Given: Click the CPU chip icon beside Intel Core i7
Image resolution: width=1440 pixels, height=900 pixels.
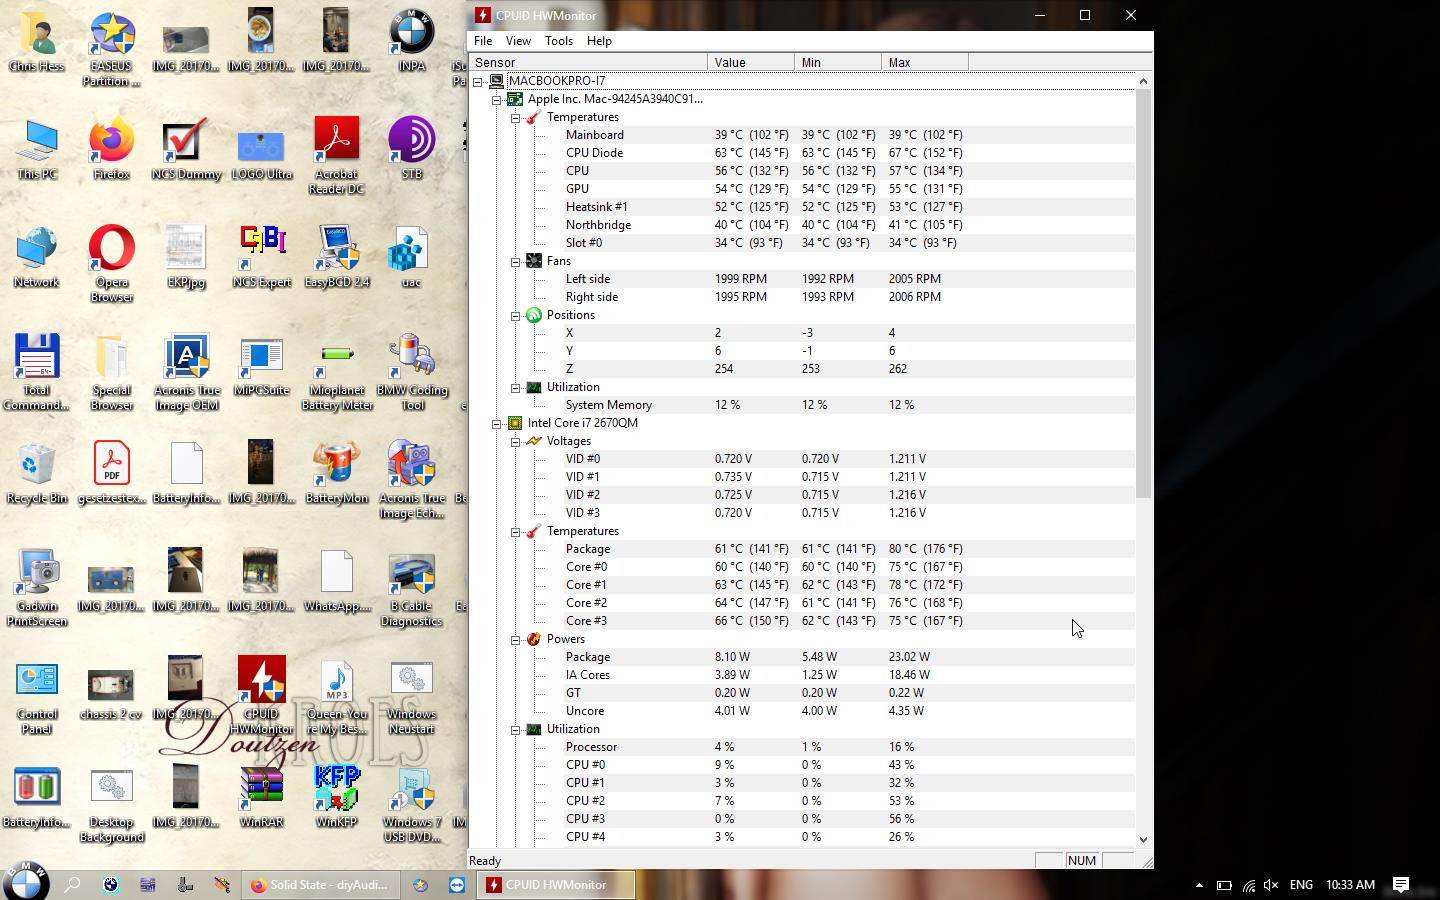Looking at the screenshot, I should tap(515, 423).
